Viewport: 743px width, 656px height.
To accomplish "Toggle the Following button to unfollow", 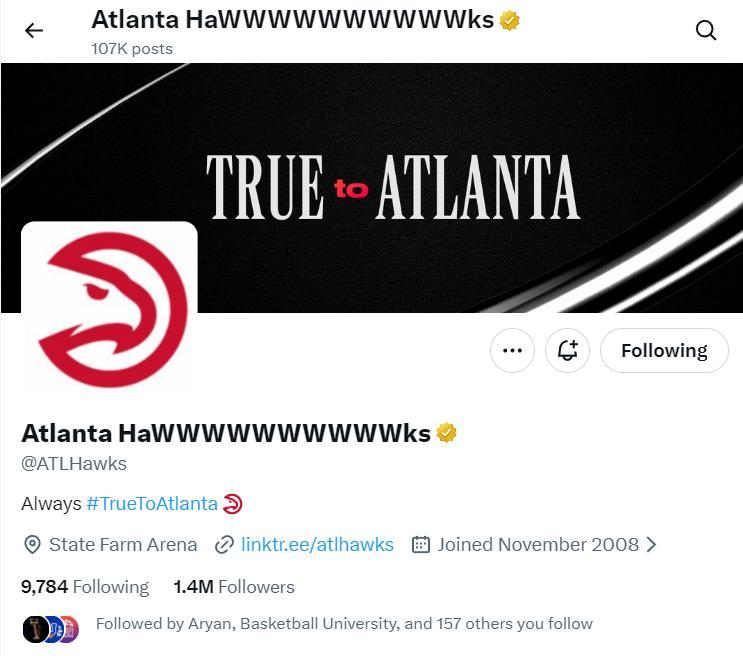I will tap(664, 350).
